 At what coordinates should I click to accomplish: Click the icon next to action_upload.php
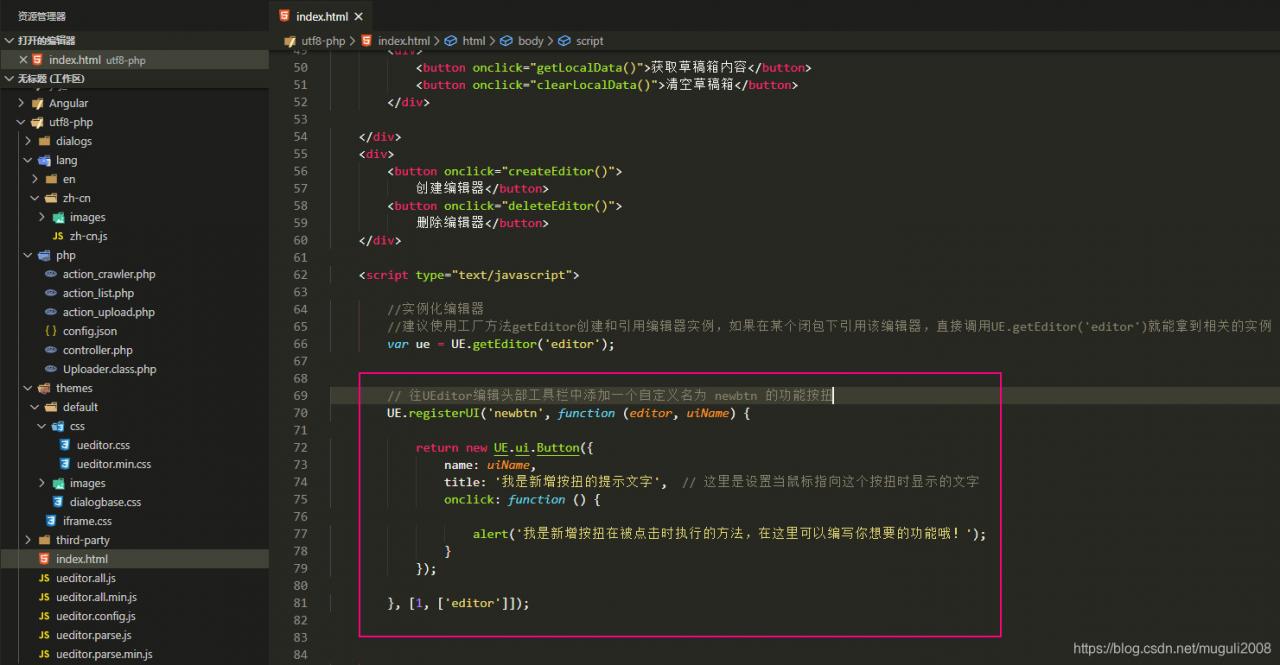pos(51,312)
